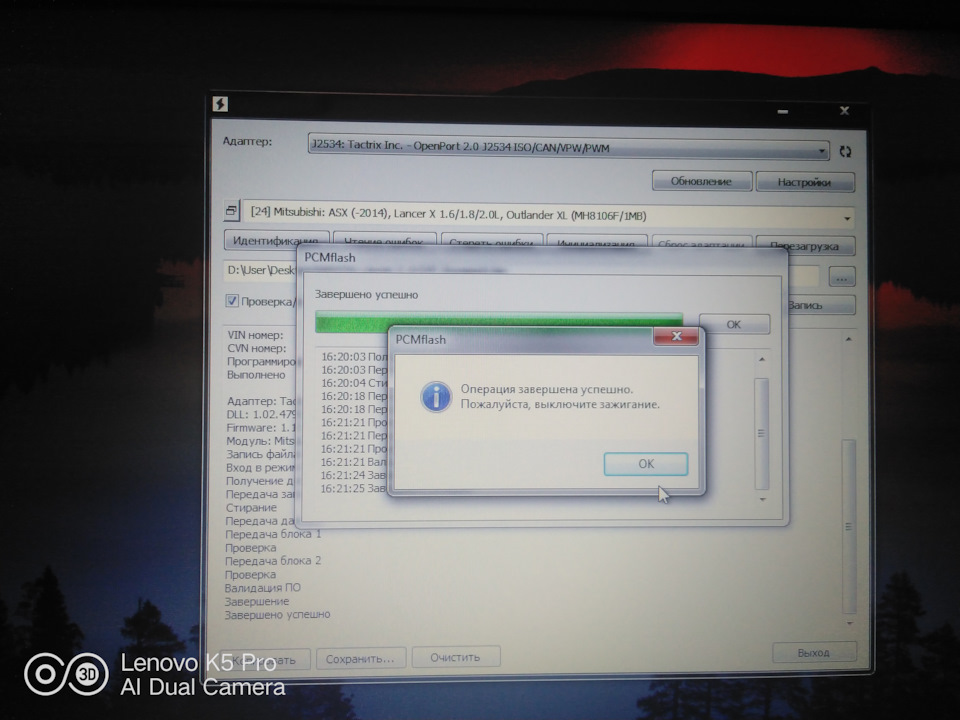Click the blue information icon in dialog
This screenshot has width=960, height=720.
(436, 397)
